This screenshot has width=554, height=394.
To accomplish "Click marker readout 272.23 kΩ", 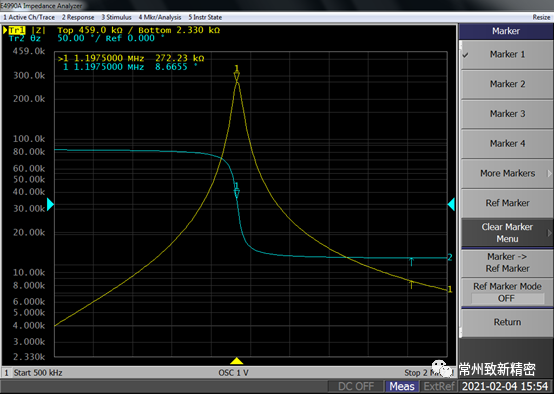I will (180, 58).
